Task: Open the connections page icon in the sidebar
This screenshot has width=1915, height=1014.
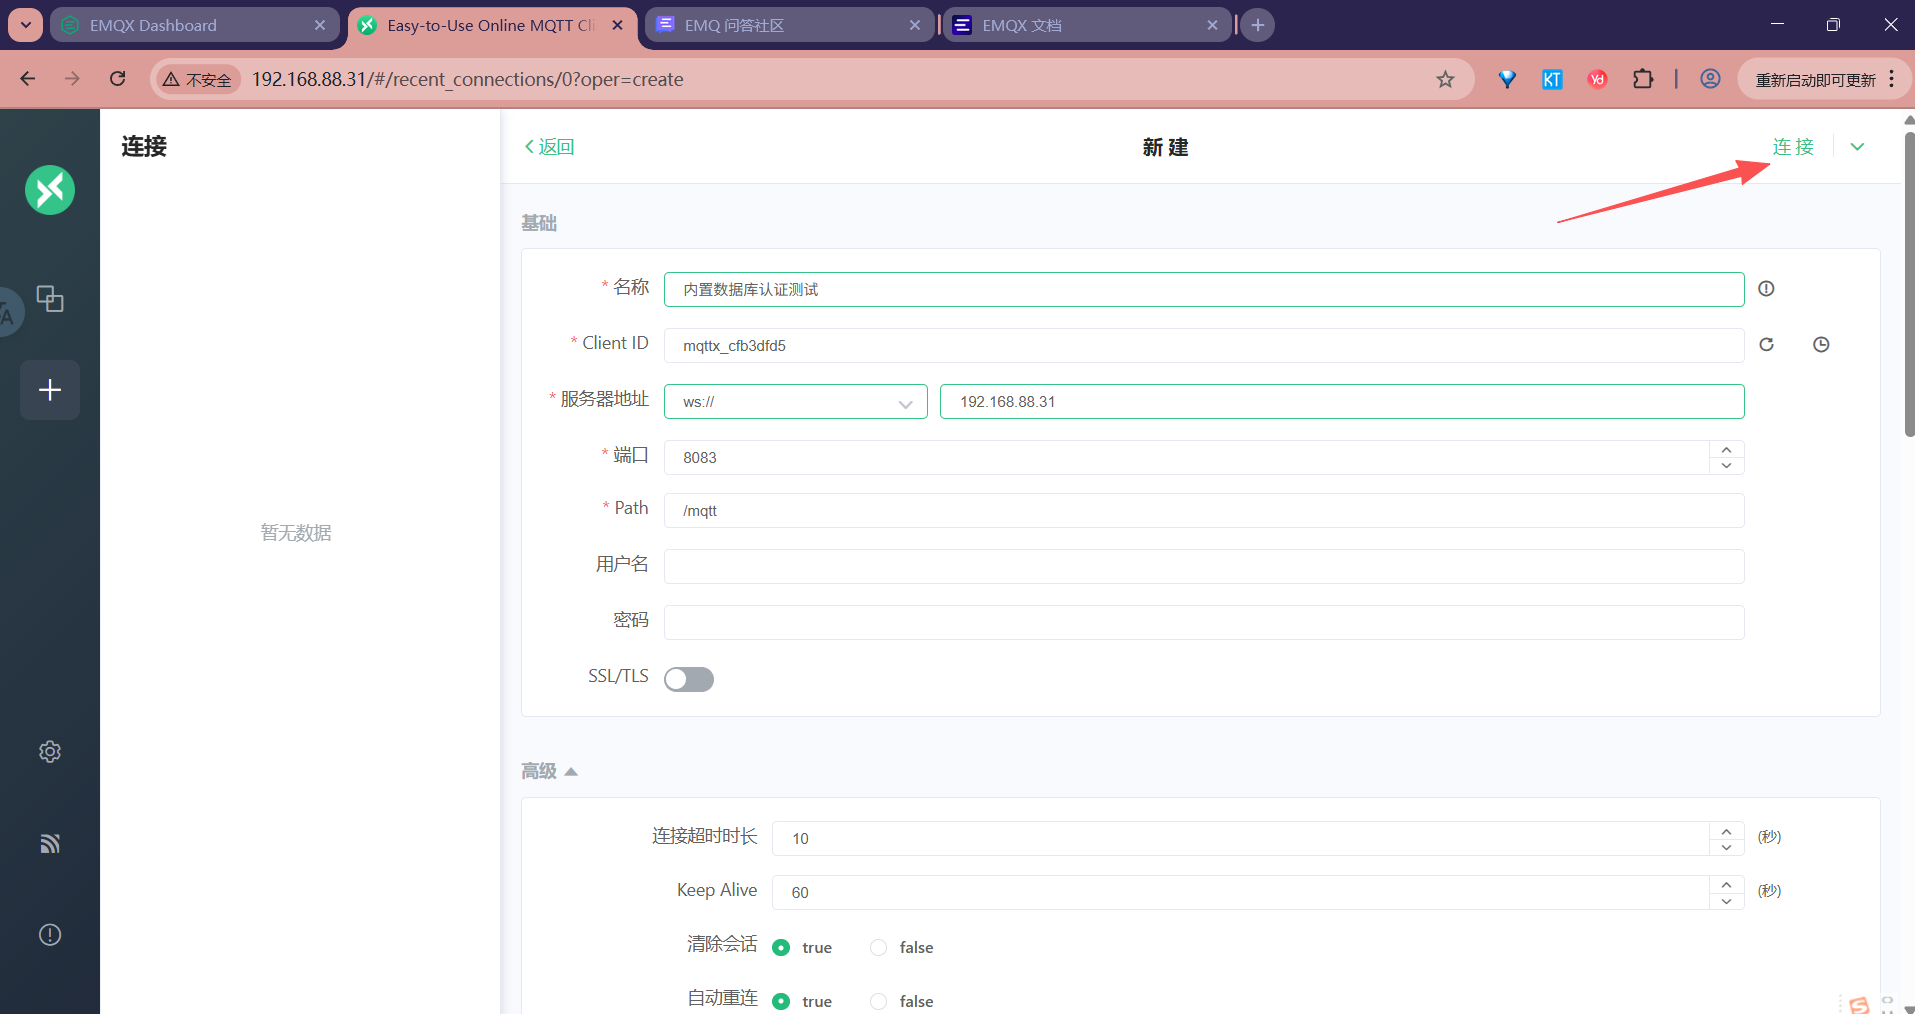Action: click(x=50, y=299)
